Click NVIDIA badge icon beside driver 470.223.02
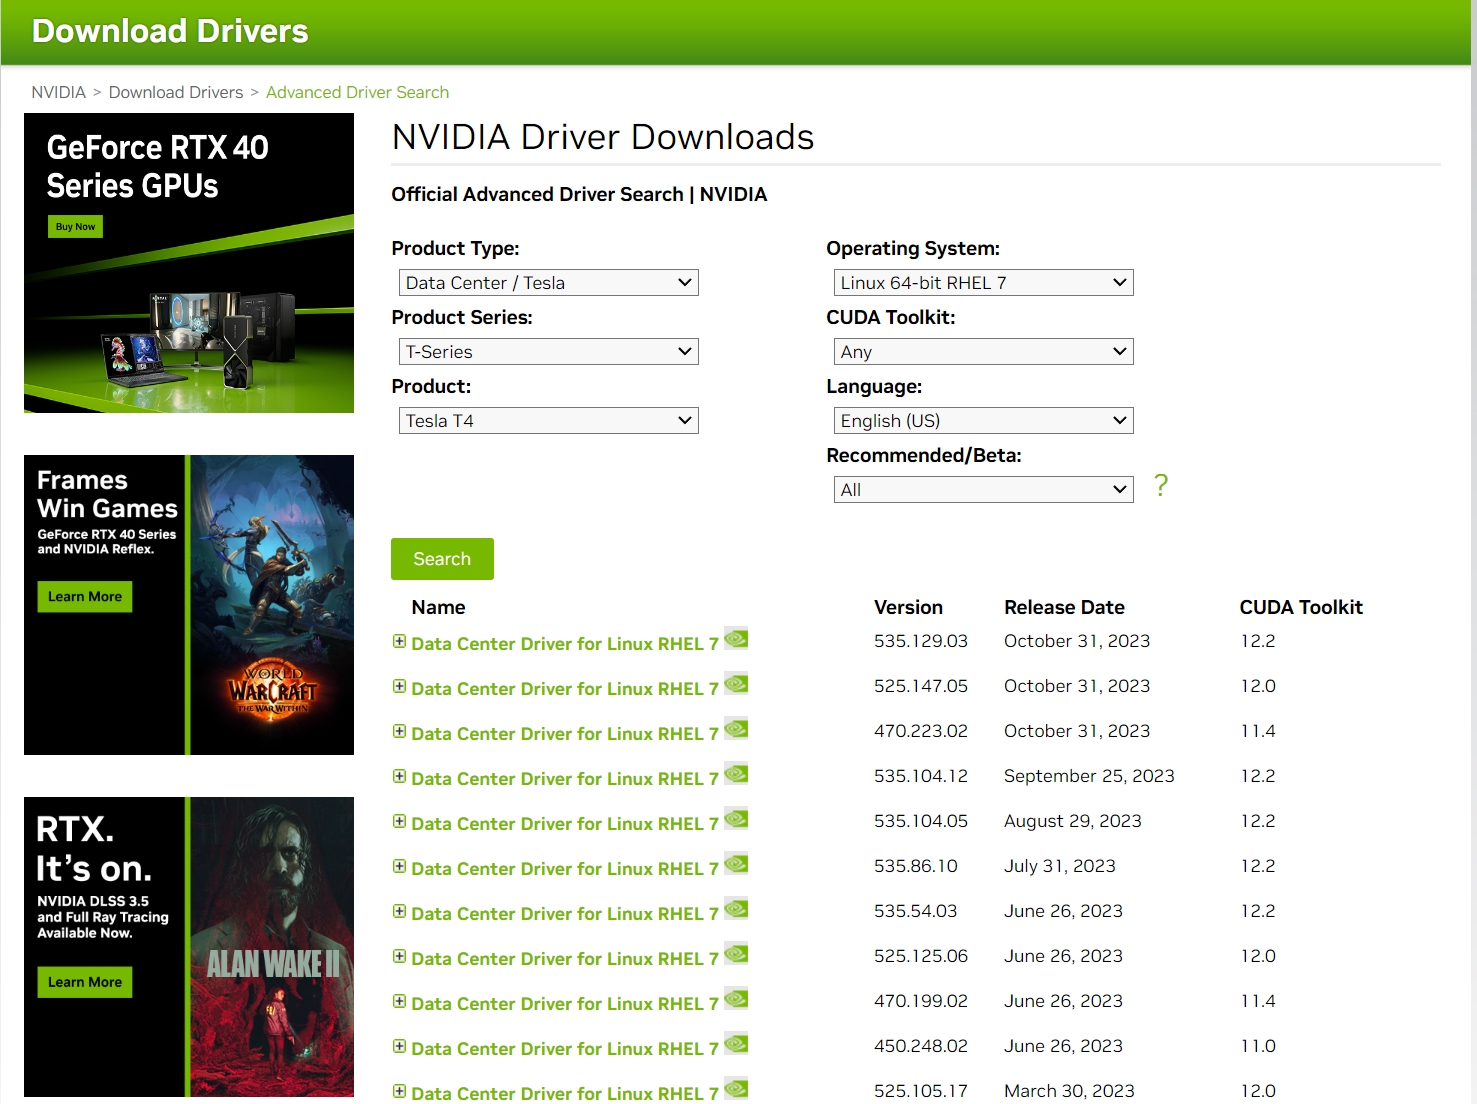Viewport: 1477px width, 1104px height. (x=736, y=729)
